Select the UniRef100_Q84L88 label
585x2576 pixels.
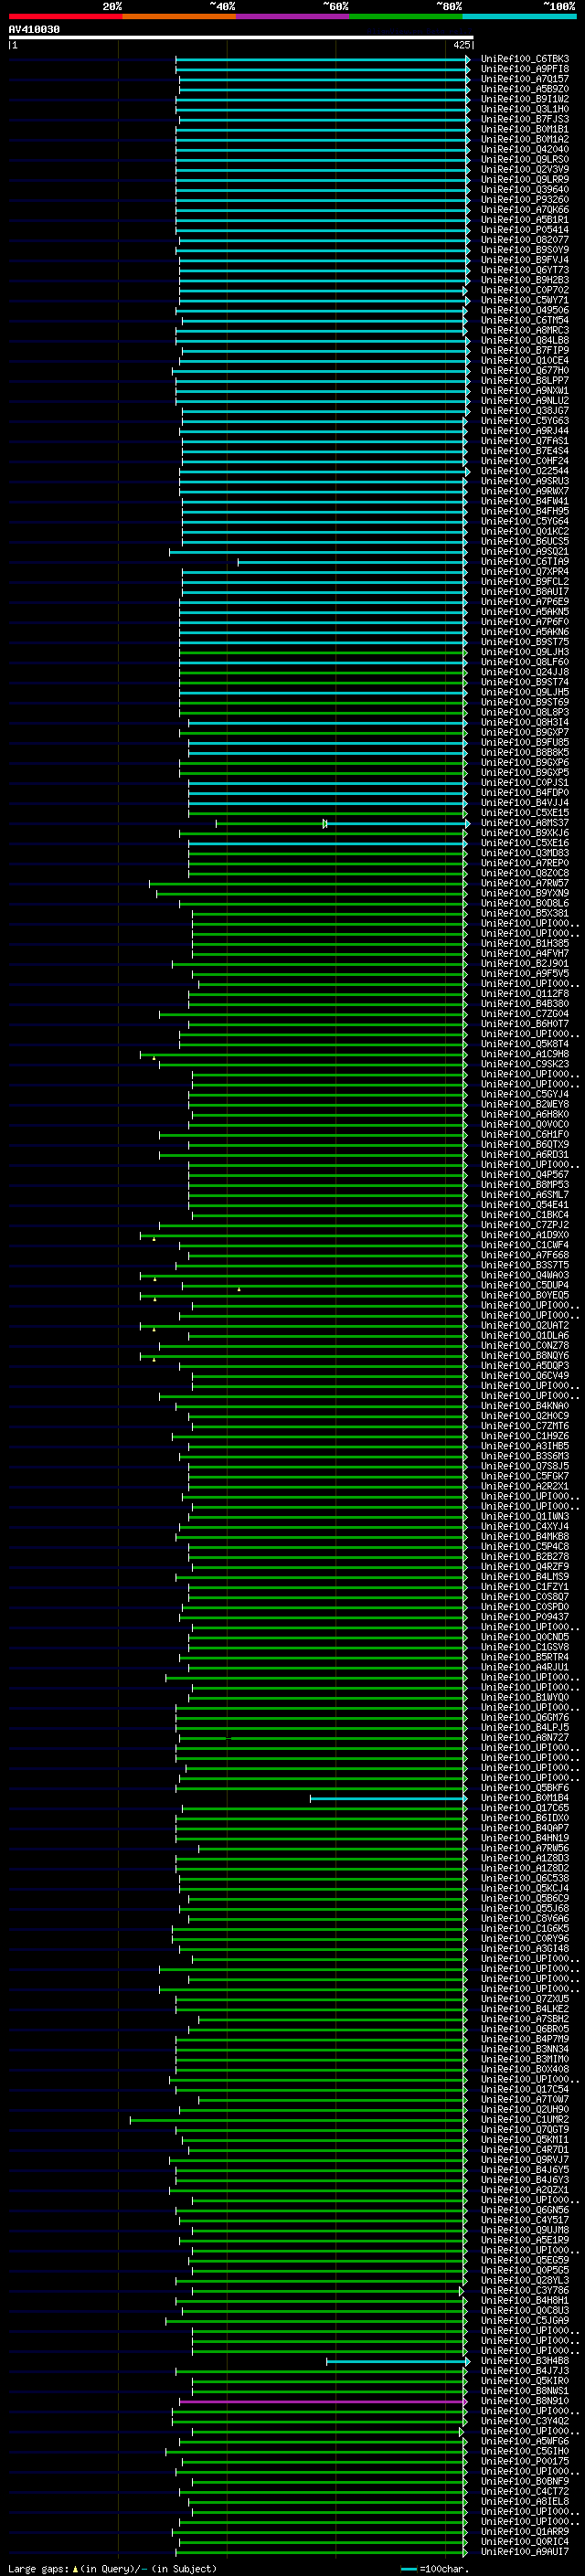[x=524, y=340]
